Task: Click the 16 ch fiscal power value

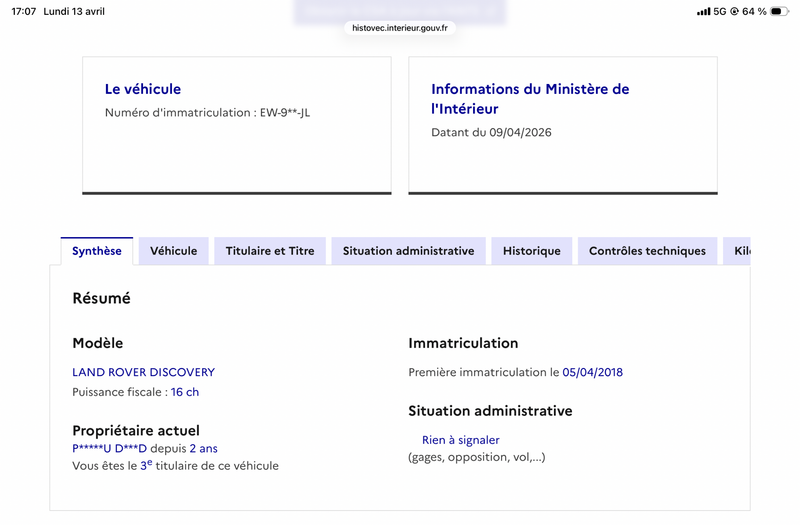Action: 185,392
